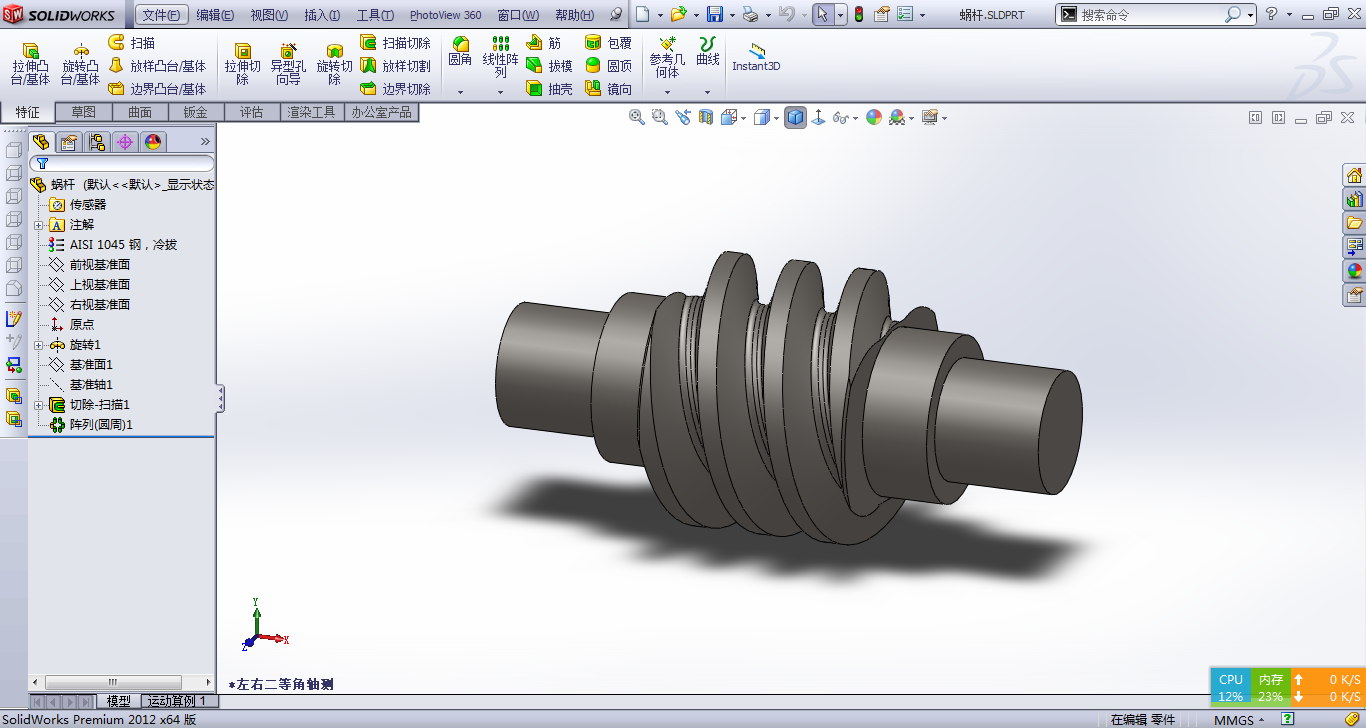This screenshot has width=1366, height=728.
Task: Open the PropertyManager tab icon
Action: 69,142
